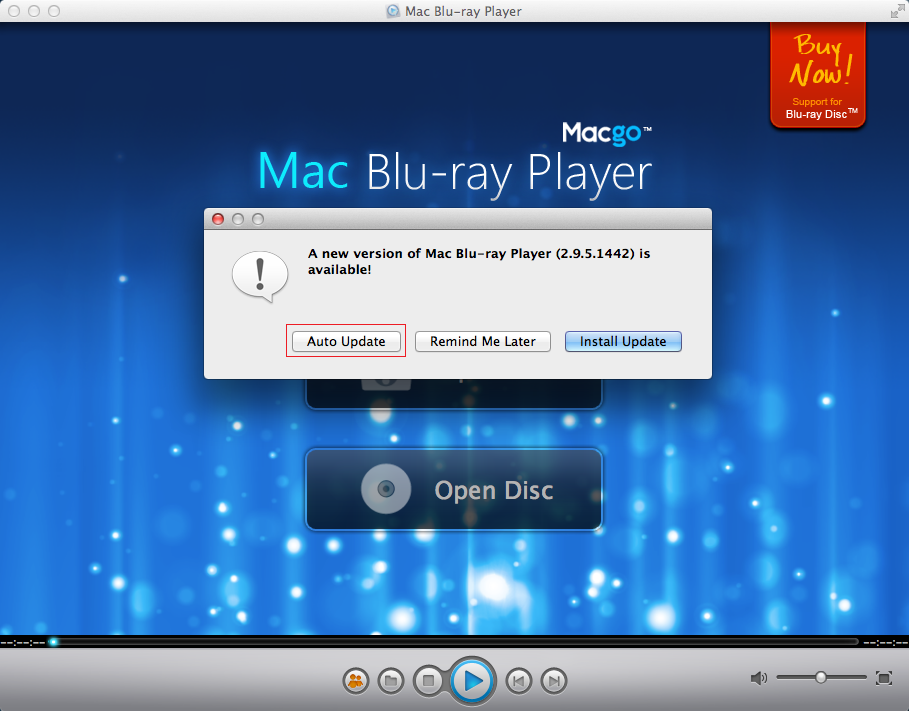Screen dimensions: 909x711
Task: Click the Macgo logo
Action: pos(606,133)
